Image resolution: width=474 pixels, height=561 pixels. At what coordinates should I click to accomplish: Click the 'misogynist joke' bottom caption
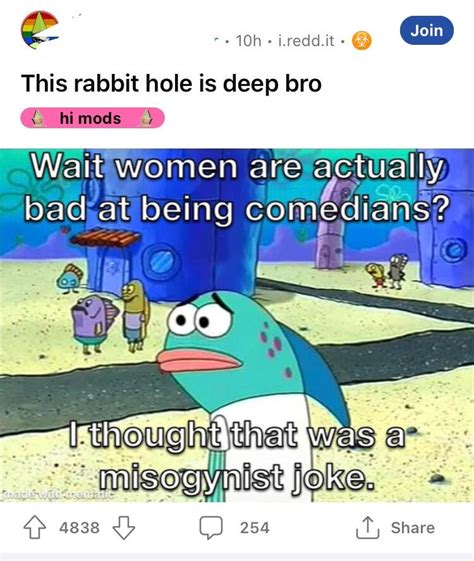pyautogui.click(x=237, y=478)
